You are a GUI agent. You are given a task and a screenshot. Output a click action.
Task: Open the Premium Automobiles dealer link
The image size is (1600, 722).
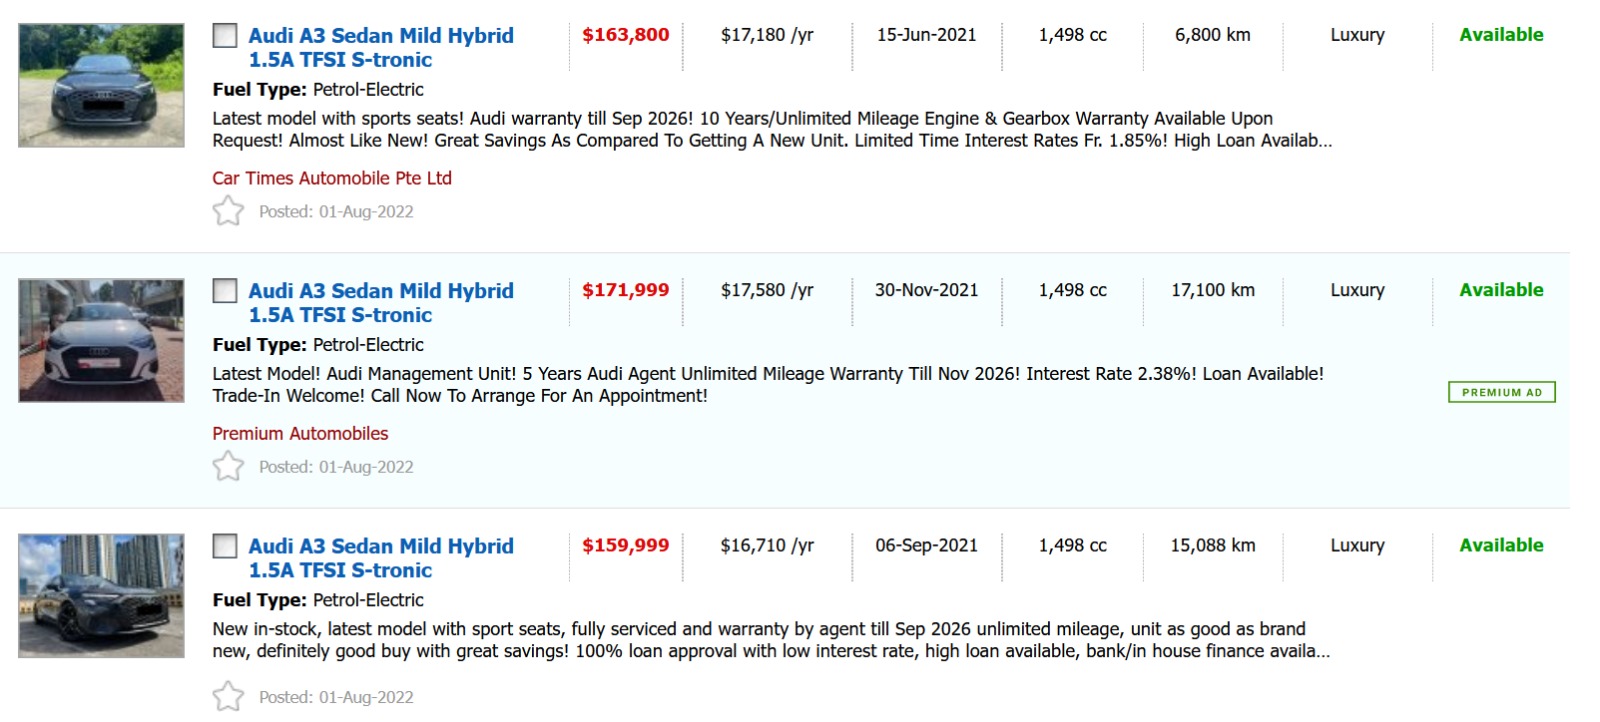[300, 433]
